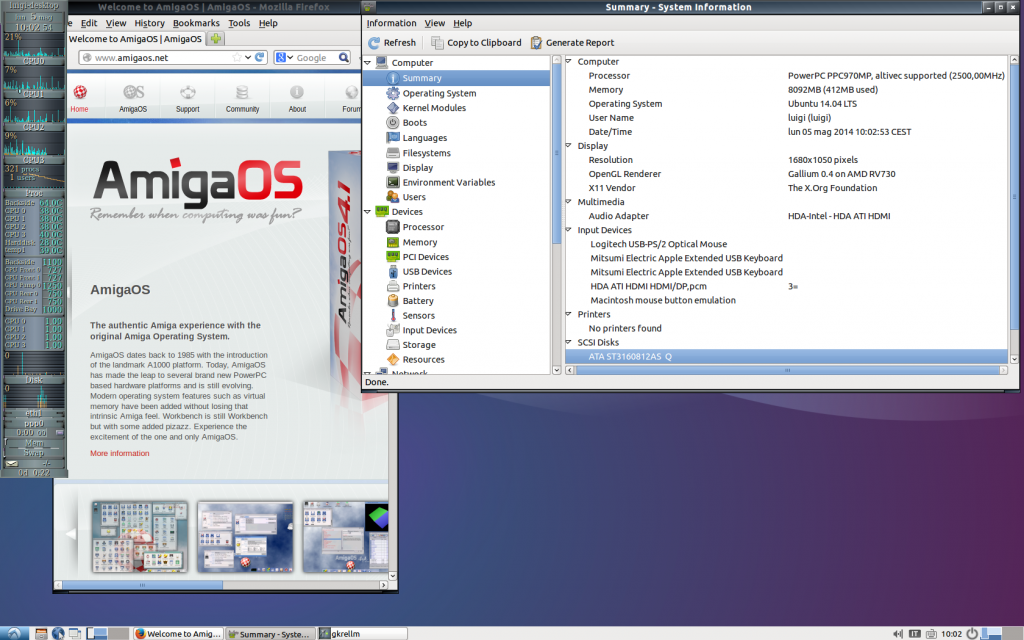Screen dimensions: 1024x640
Task: Click the AmigaOS nav icon on the webpage
Action: pyautogui.click(x=133, y=93)
